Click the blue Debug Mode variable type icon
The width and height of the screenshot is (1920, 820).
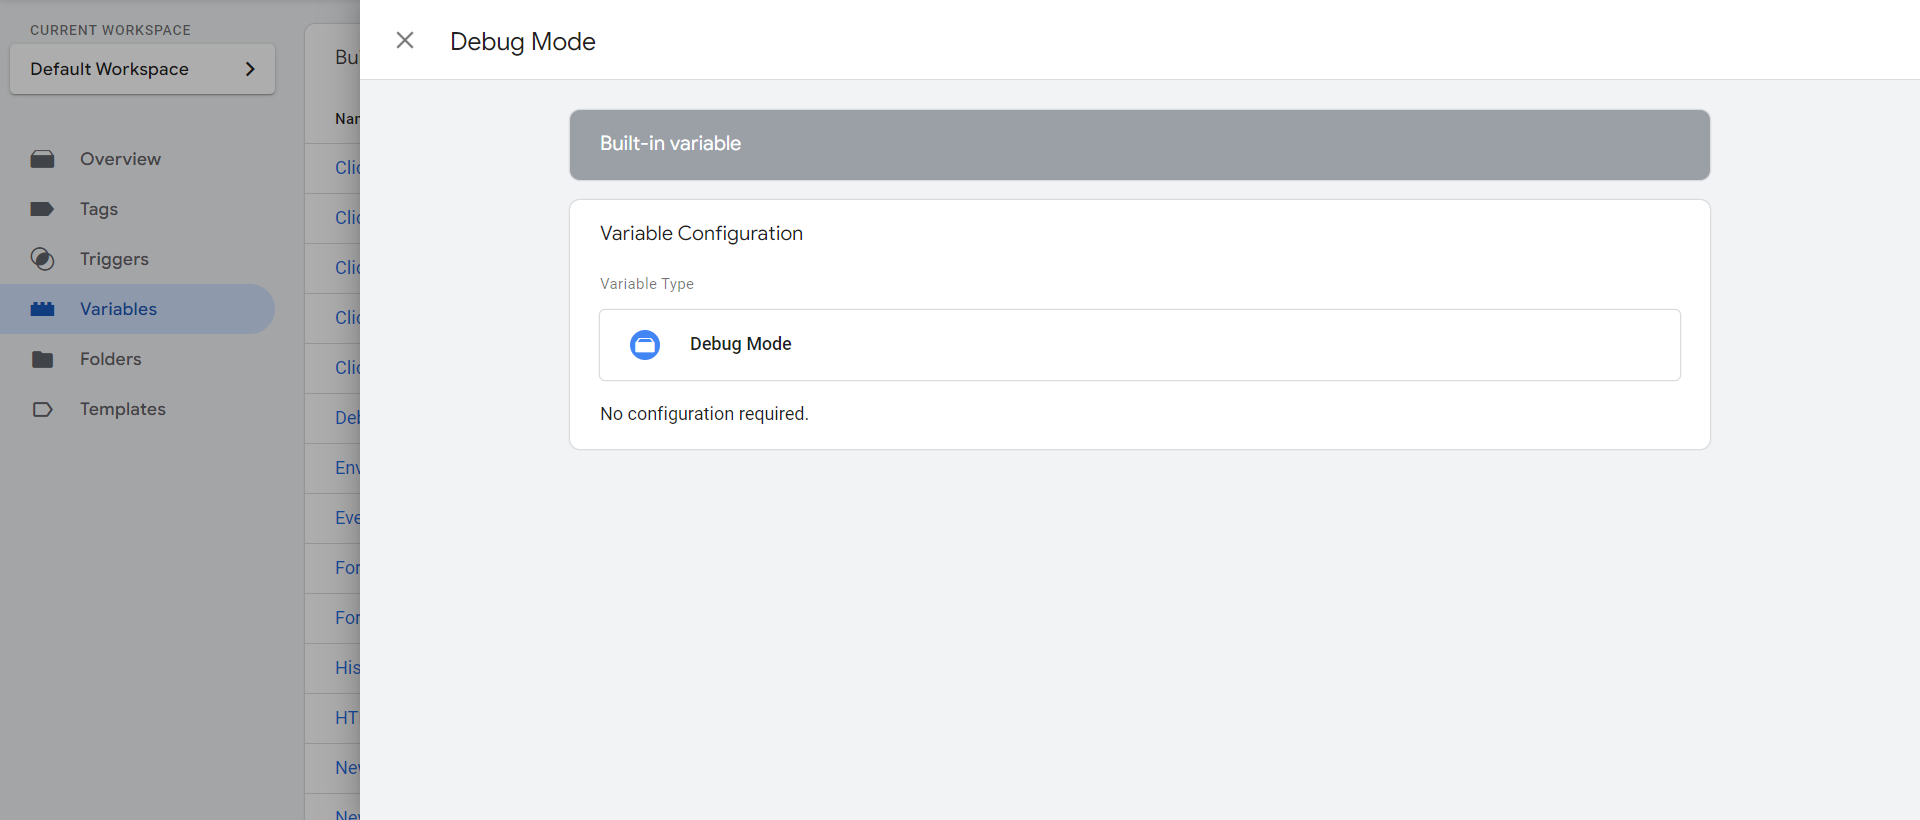(645, 344)
